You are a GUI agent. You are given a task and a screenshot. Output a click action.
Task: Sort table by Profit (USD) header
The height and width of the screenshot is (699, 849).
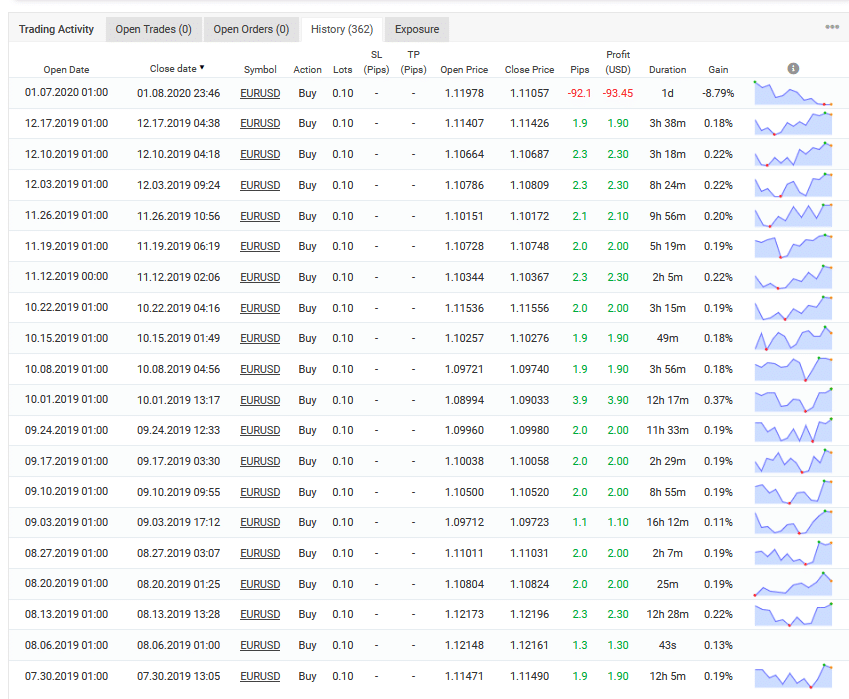618,62
